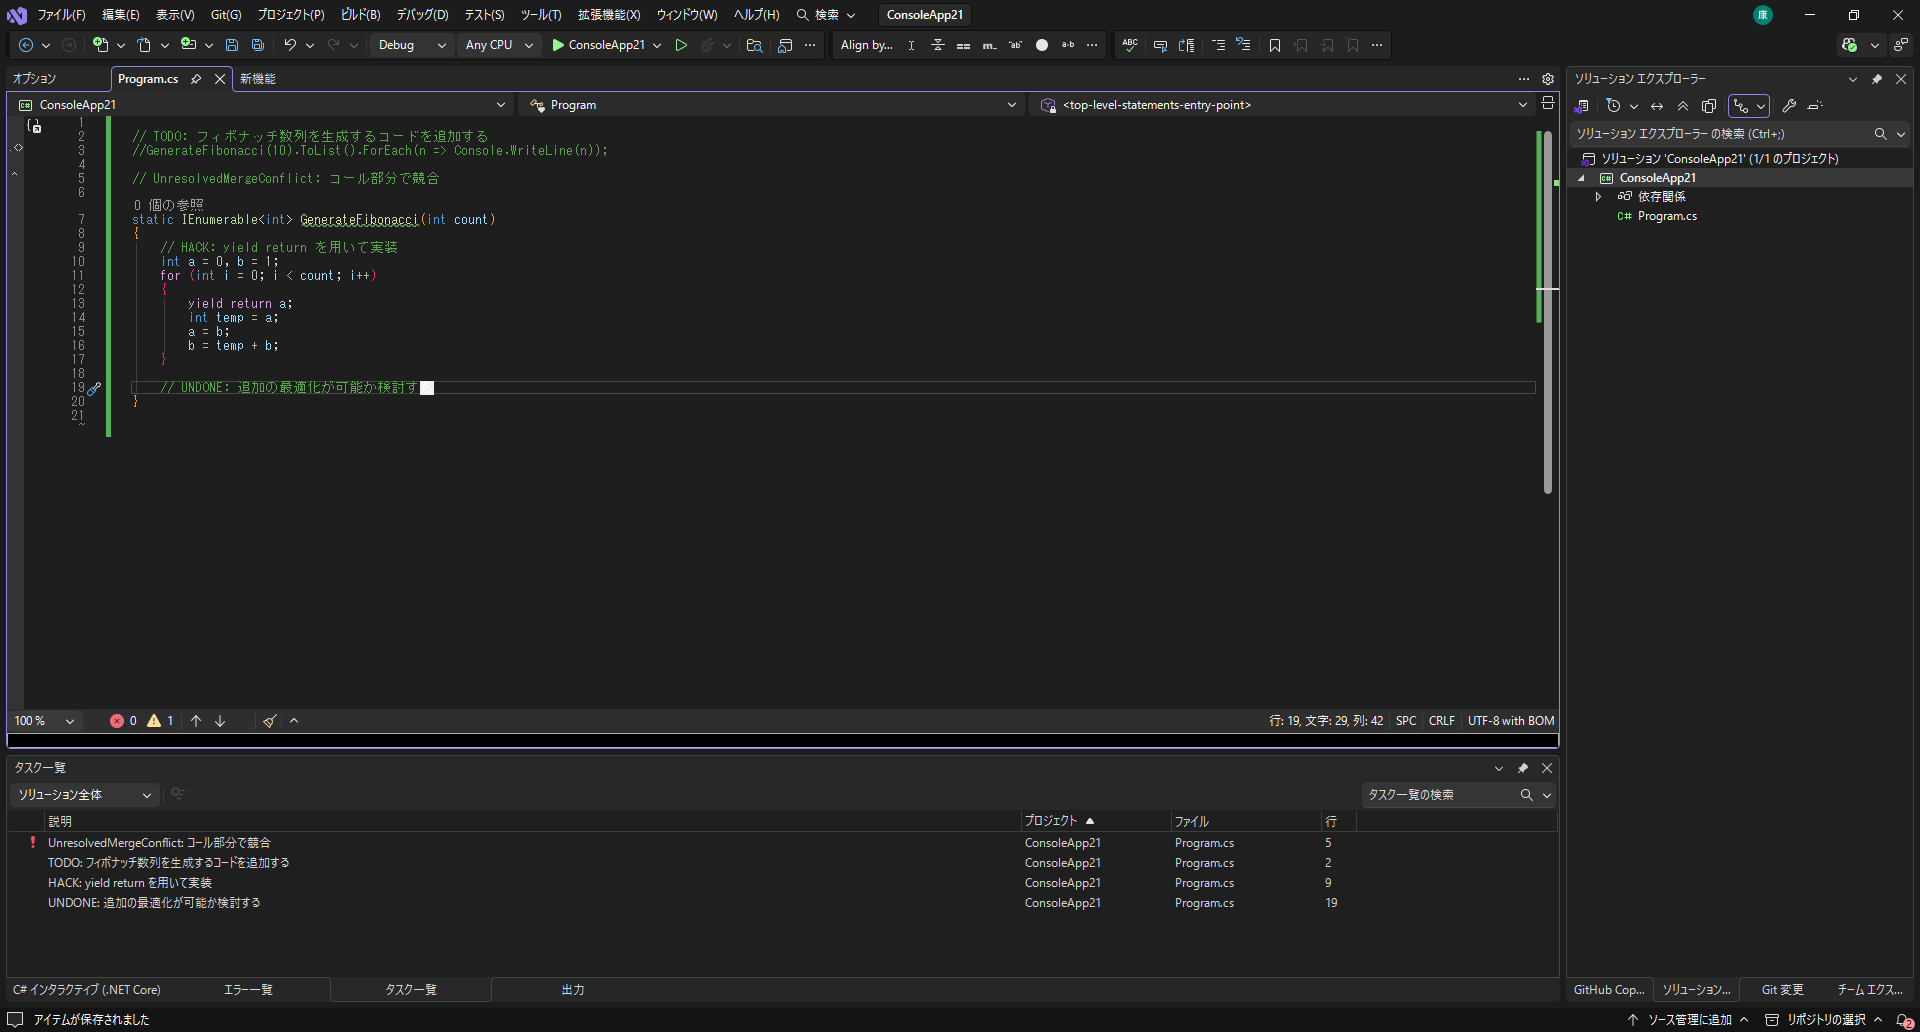Click the spell checker ABC icon
1920x1032 pixels.
coord(1130,45)
